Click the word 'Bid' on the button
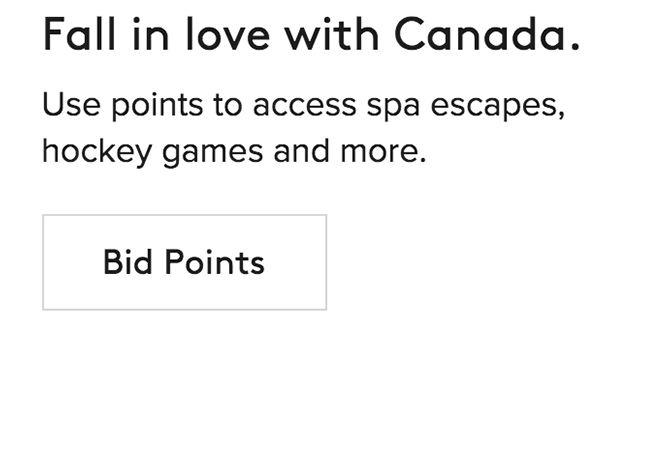 click(126, 262)
